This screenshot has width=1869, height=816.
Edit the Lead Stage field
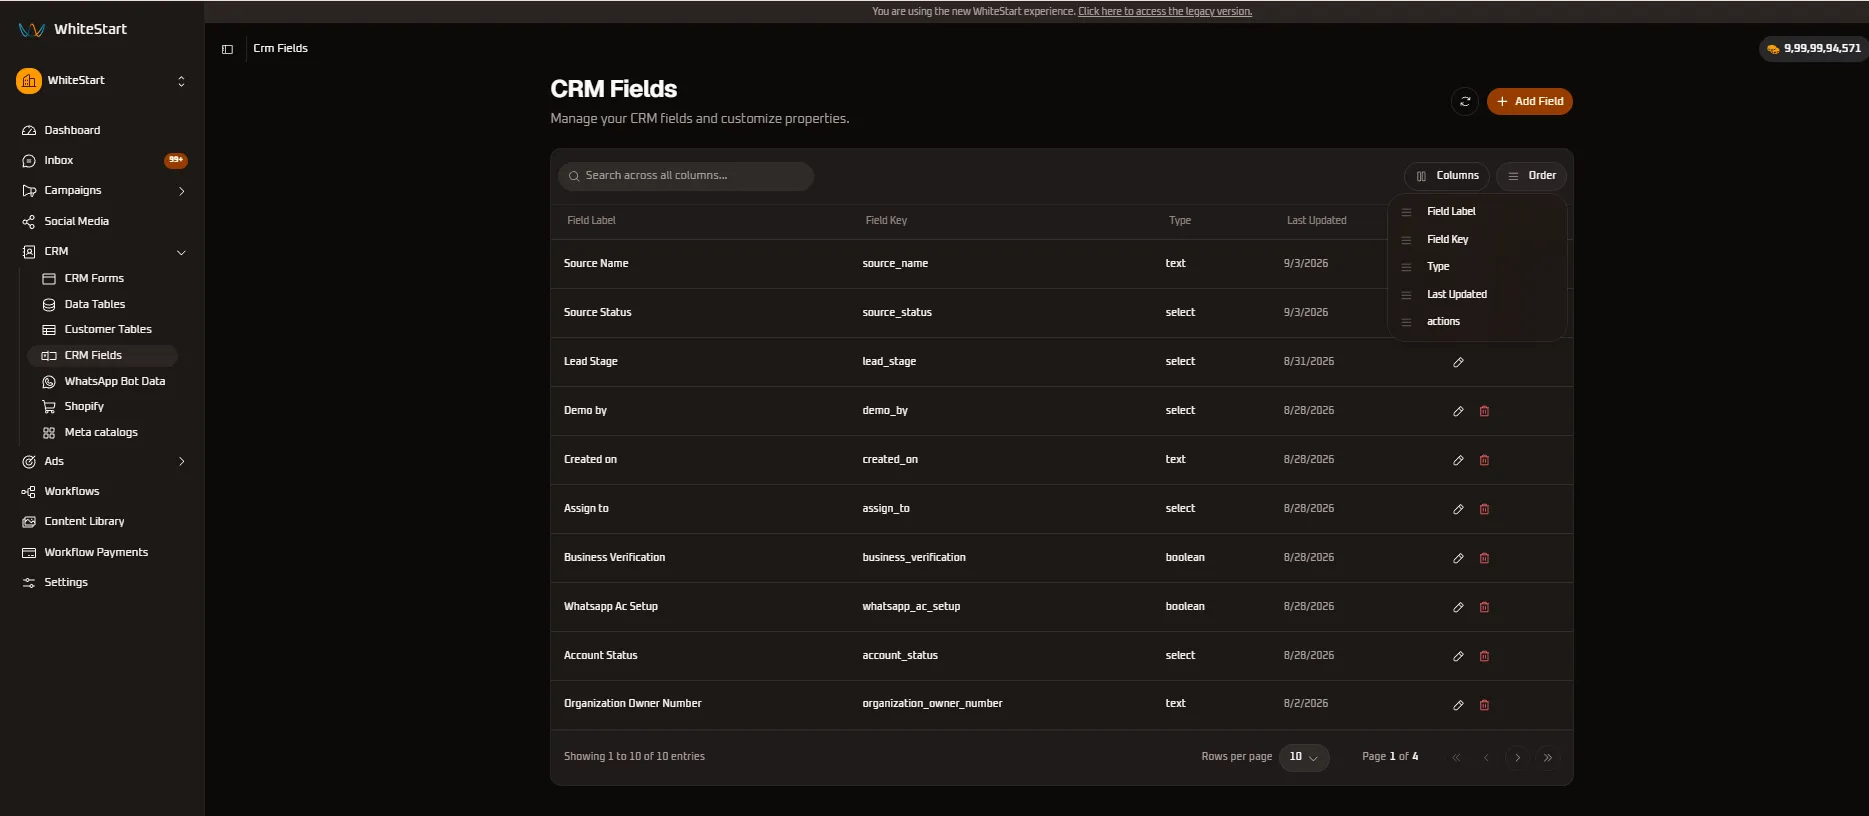[x=1458, y=362]
